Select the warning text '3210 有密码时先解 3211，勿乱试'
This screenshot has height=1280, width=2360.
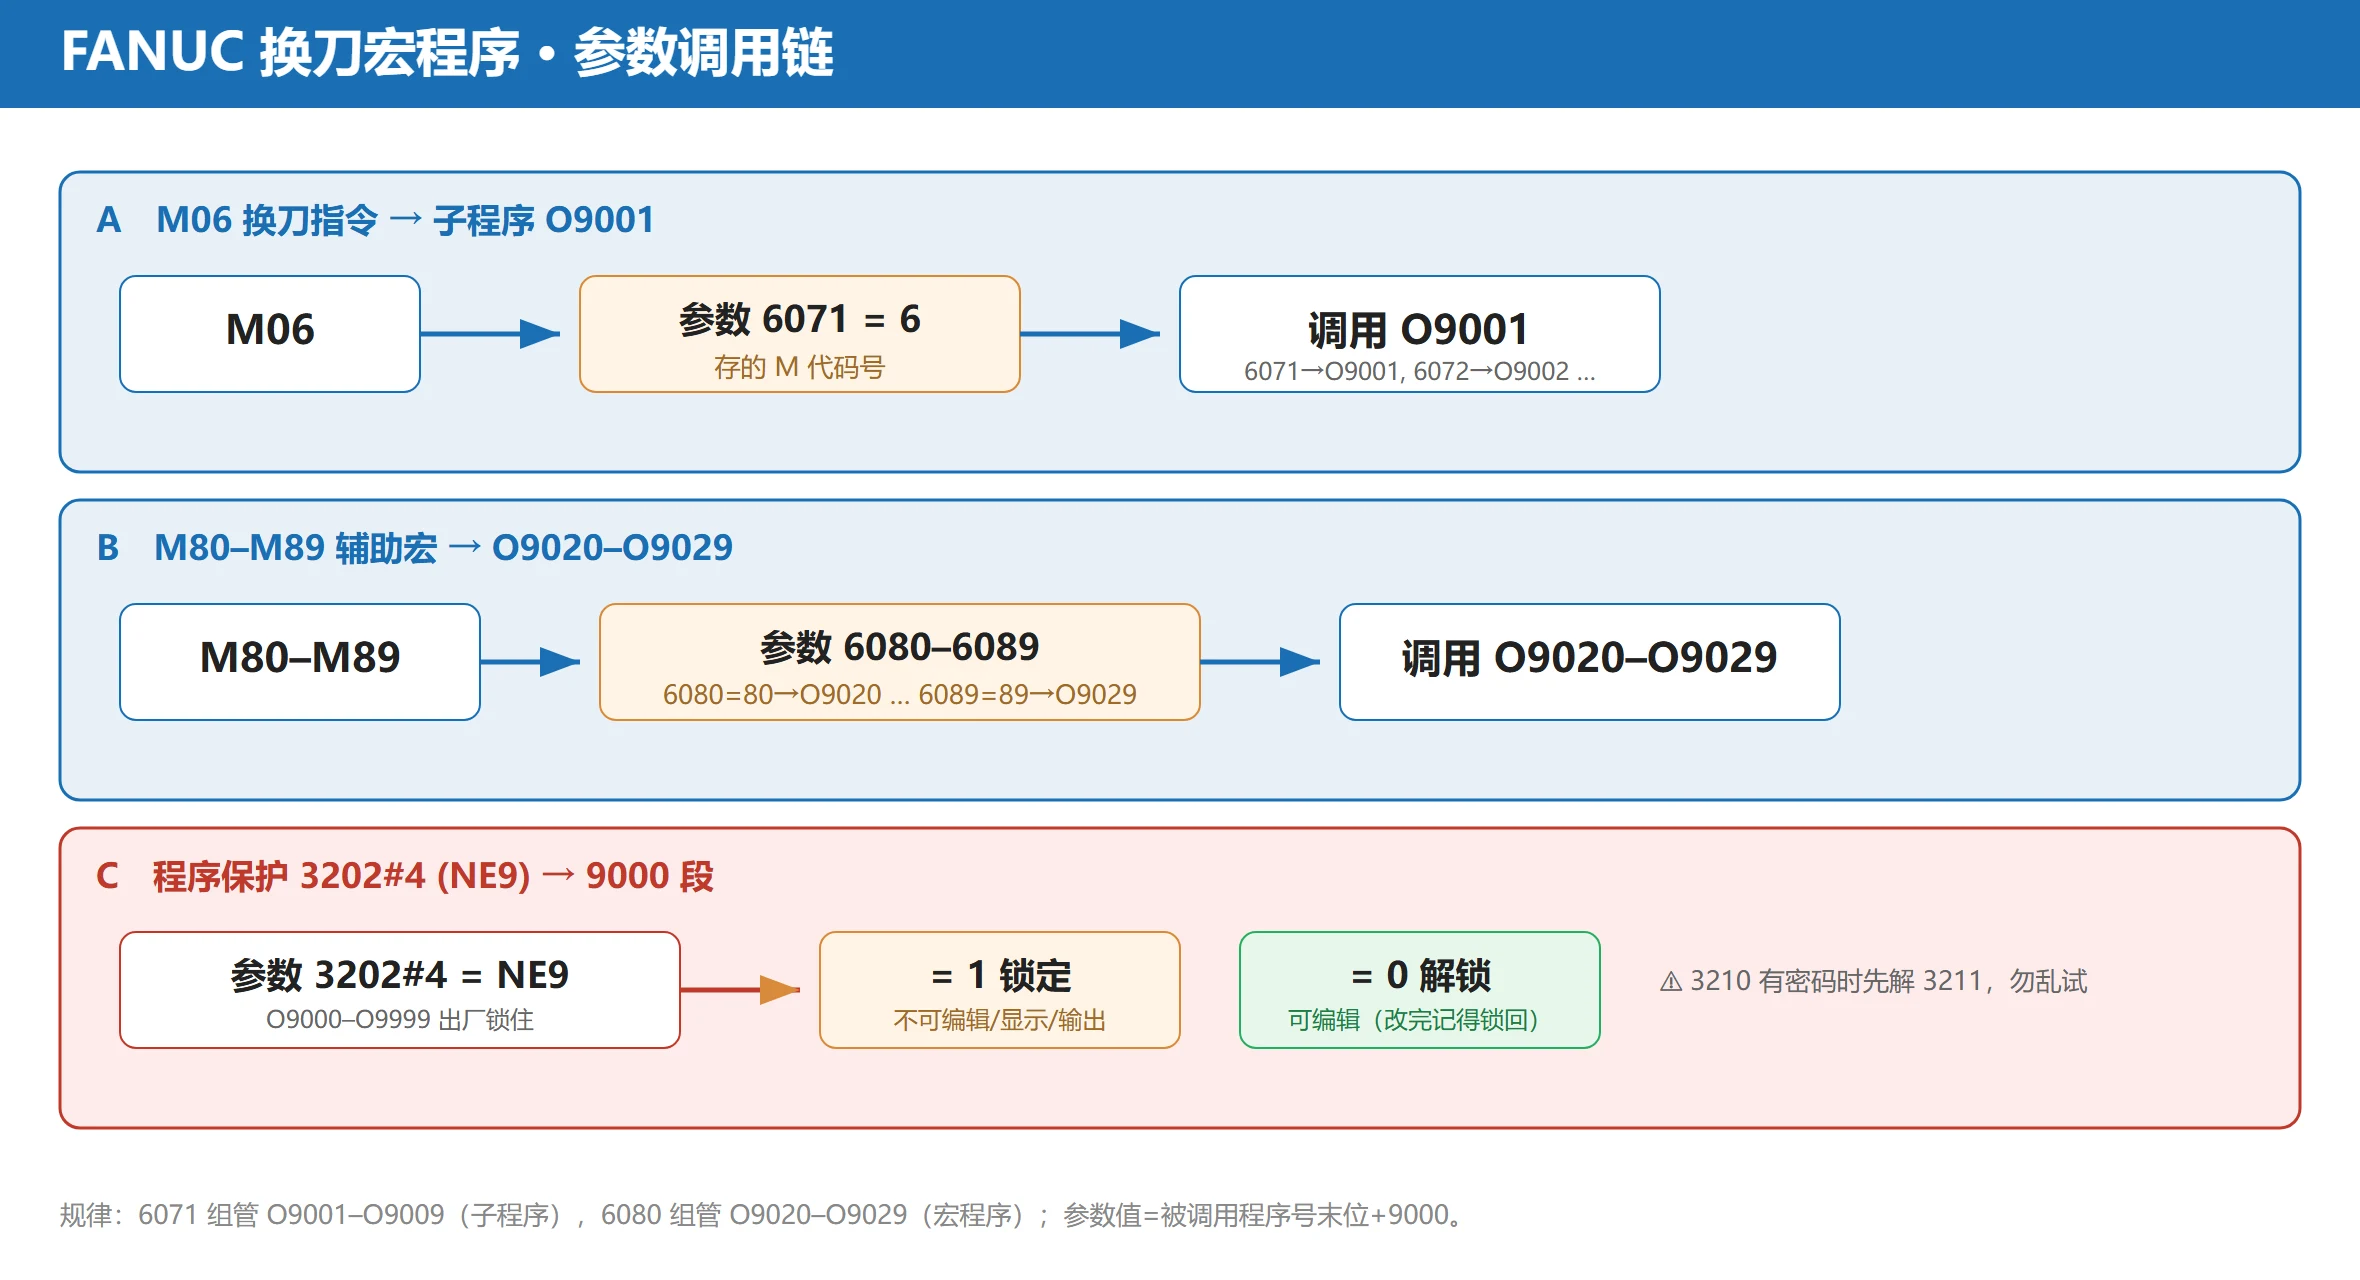pos(1889,981)
